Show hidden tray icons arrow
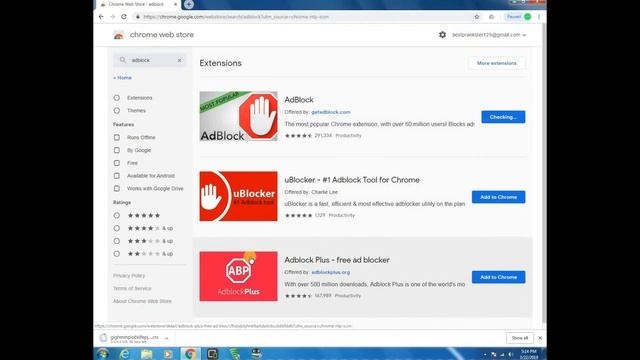The width and height of the screenshot is (640, 360). 485,355
